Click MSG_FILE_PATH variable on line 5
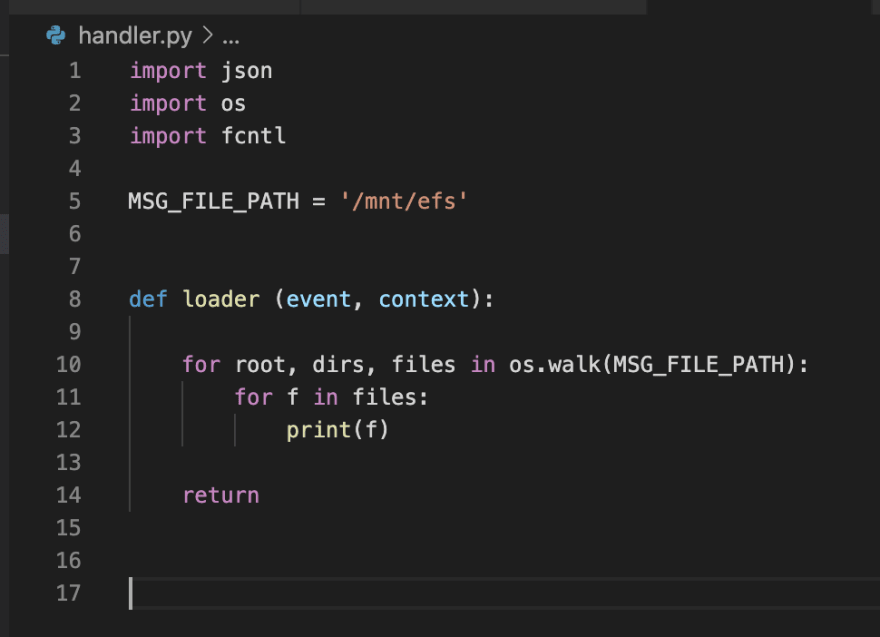This screenshot has height=637, width=880. [214, 201]
